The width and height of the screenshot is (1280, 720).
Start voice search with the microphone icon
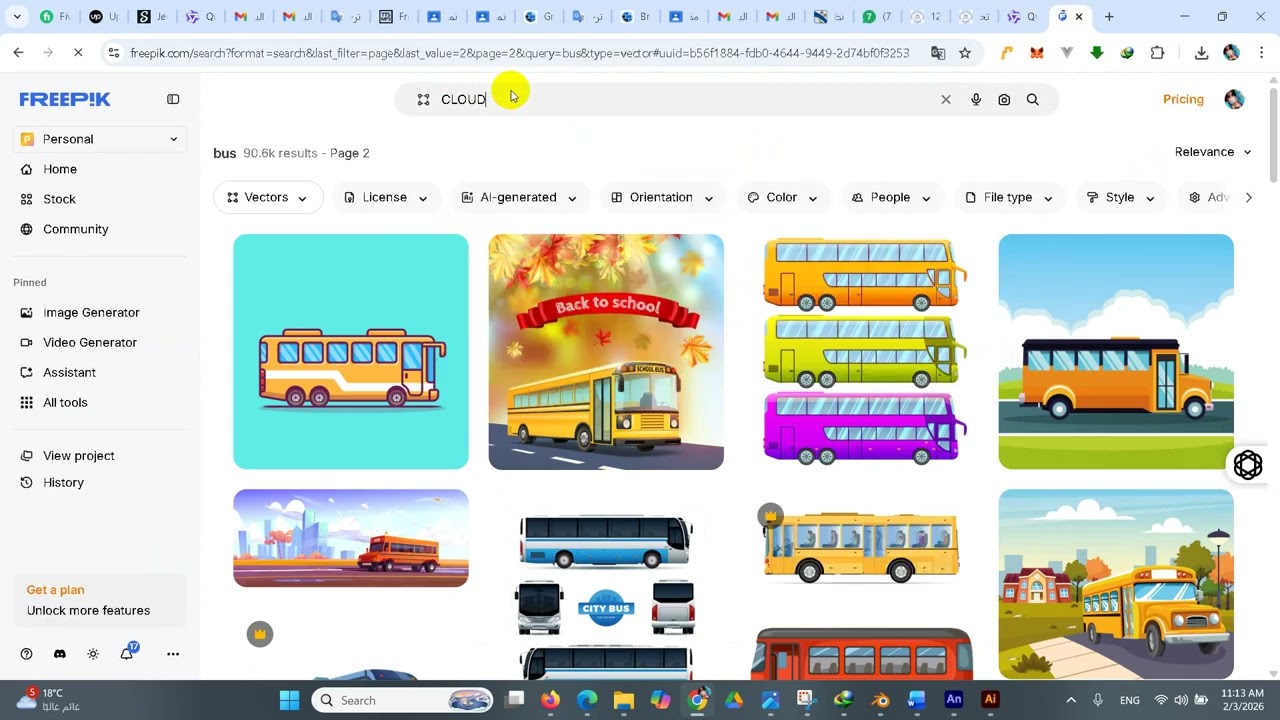point(976,99)
